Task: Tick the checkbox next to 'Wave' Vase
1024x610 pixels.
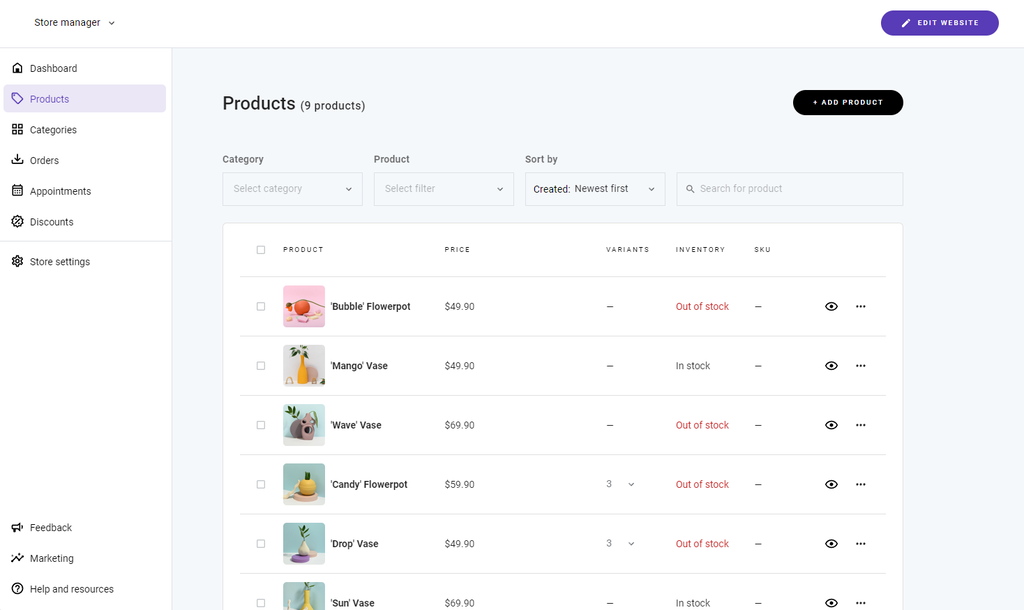Action: click(260, 425)
